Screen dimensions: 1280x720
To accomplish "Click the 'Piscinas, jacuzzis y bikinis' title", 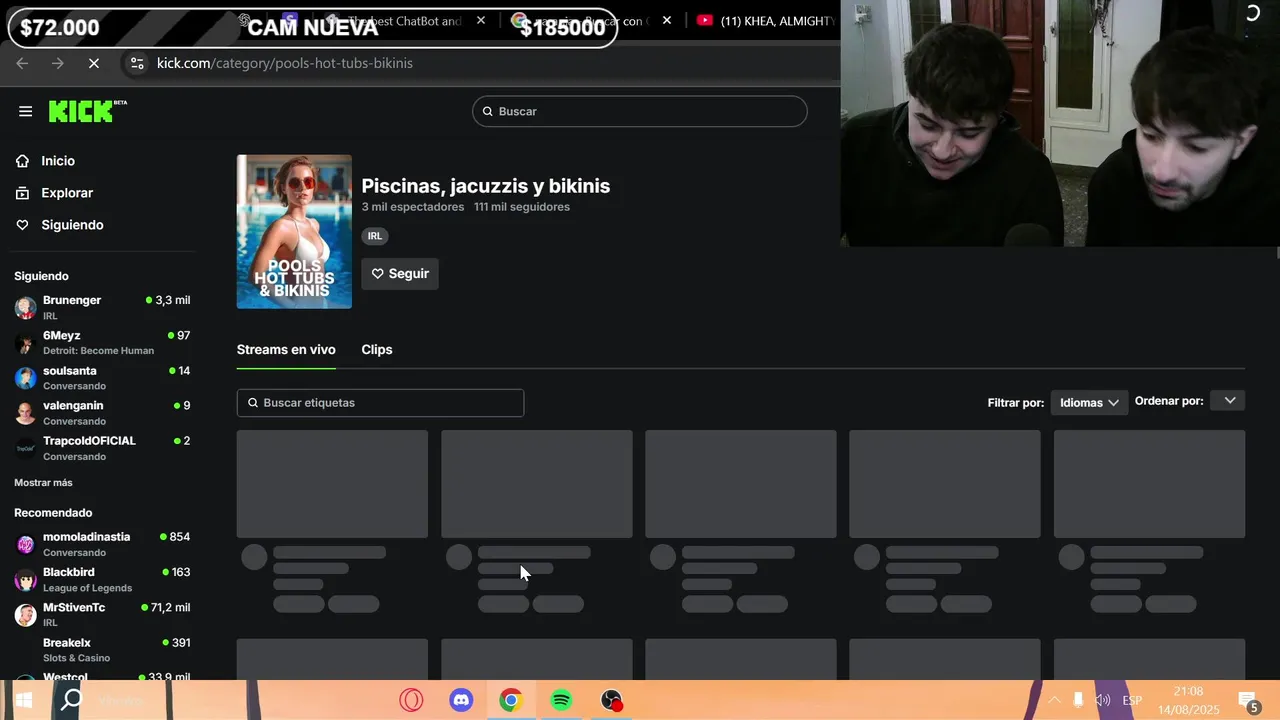I will coord(486,186).
